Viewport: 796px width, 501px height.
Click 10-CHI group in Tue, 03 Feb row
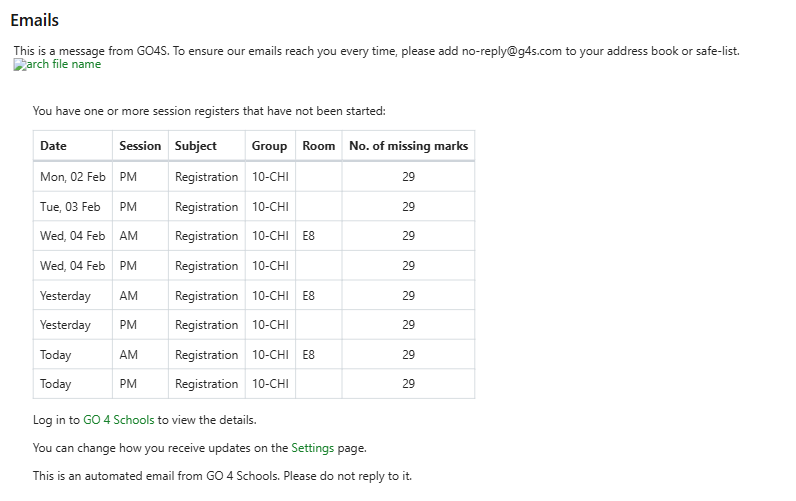(270, 207)
